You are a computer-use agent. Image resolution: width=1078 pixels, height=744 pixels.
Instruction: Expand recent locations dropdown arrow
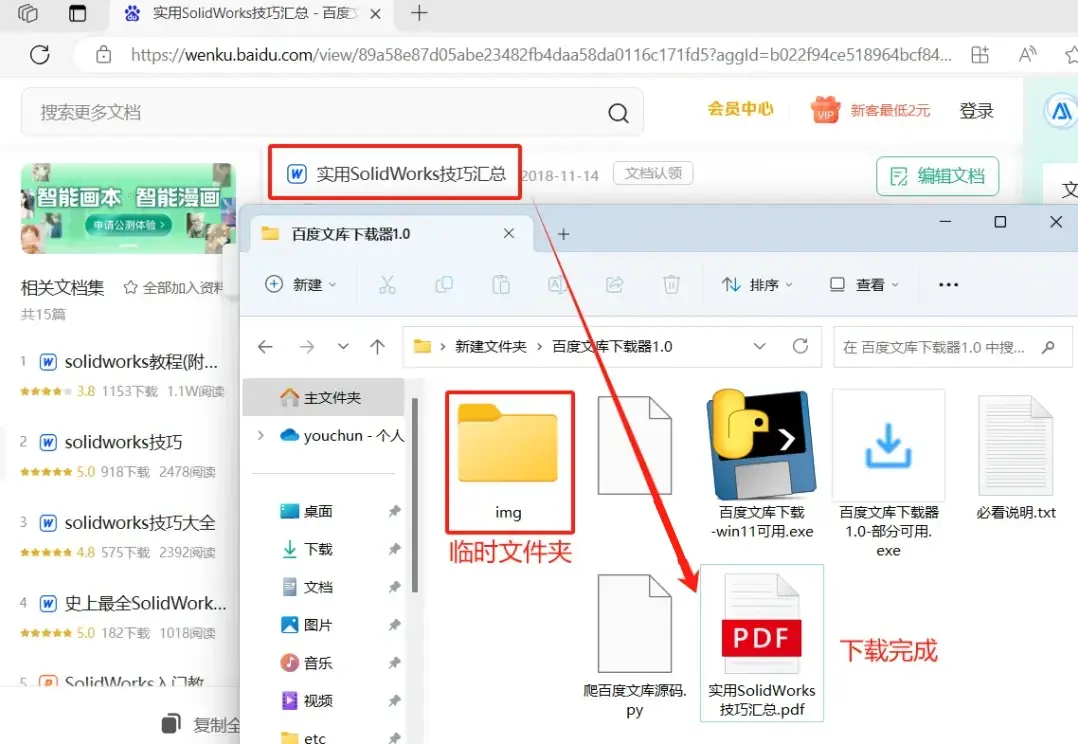point(343,347)
